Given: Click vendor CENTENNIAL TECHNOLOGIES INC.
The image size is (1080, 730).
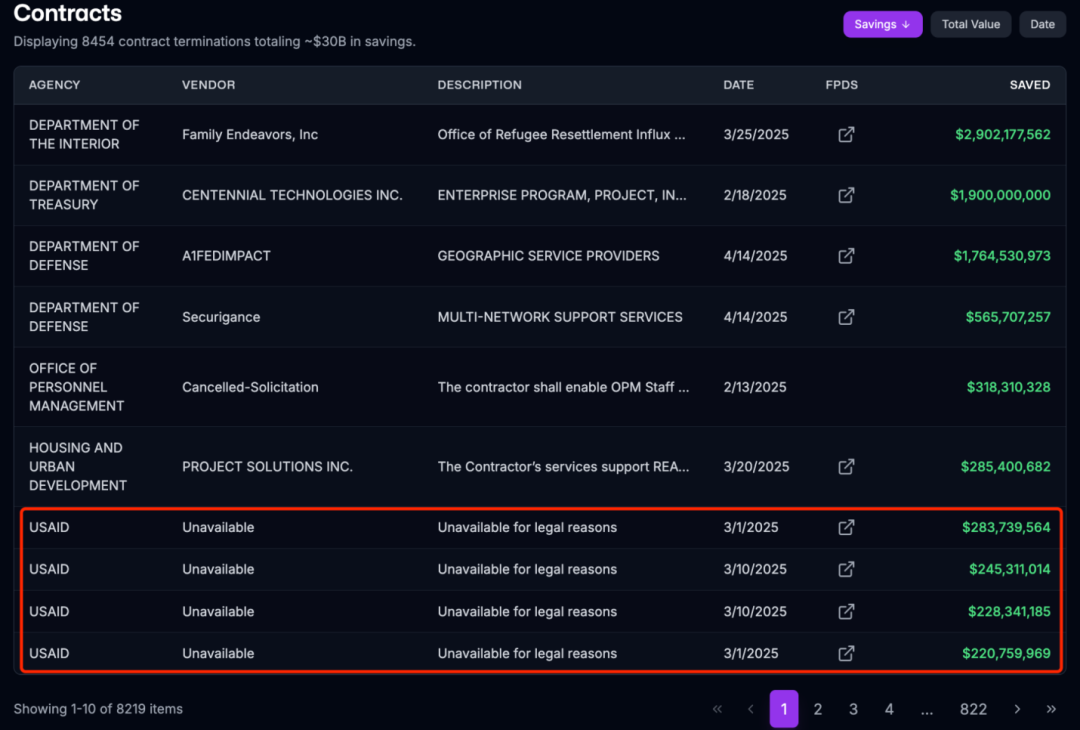Looking at the screenshot, I should (x=292, y=195).
